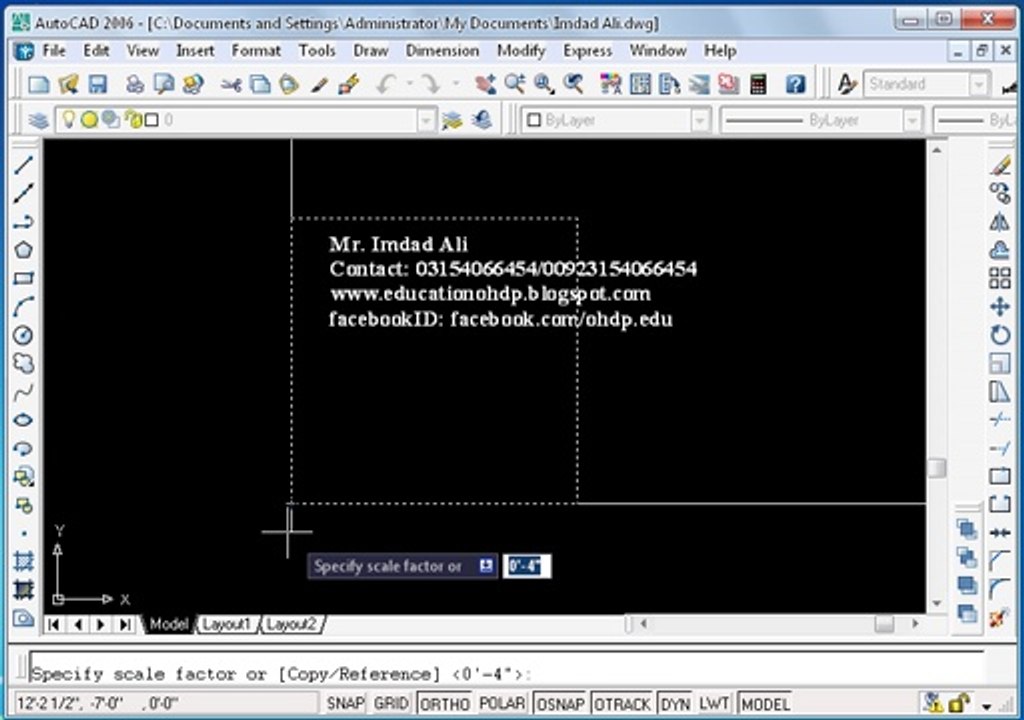Toggle GRID display in status bar

pos(391,704)
